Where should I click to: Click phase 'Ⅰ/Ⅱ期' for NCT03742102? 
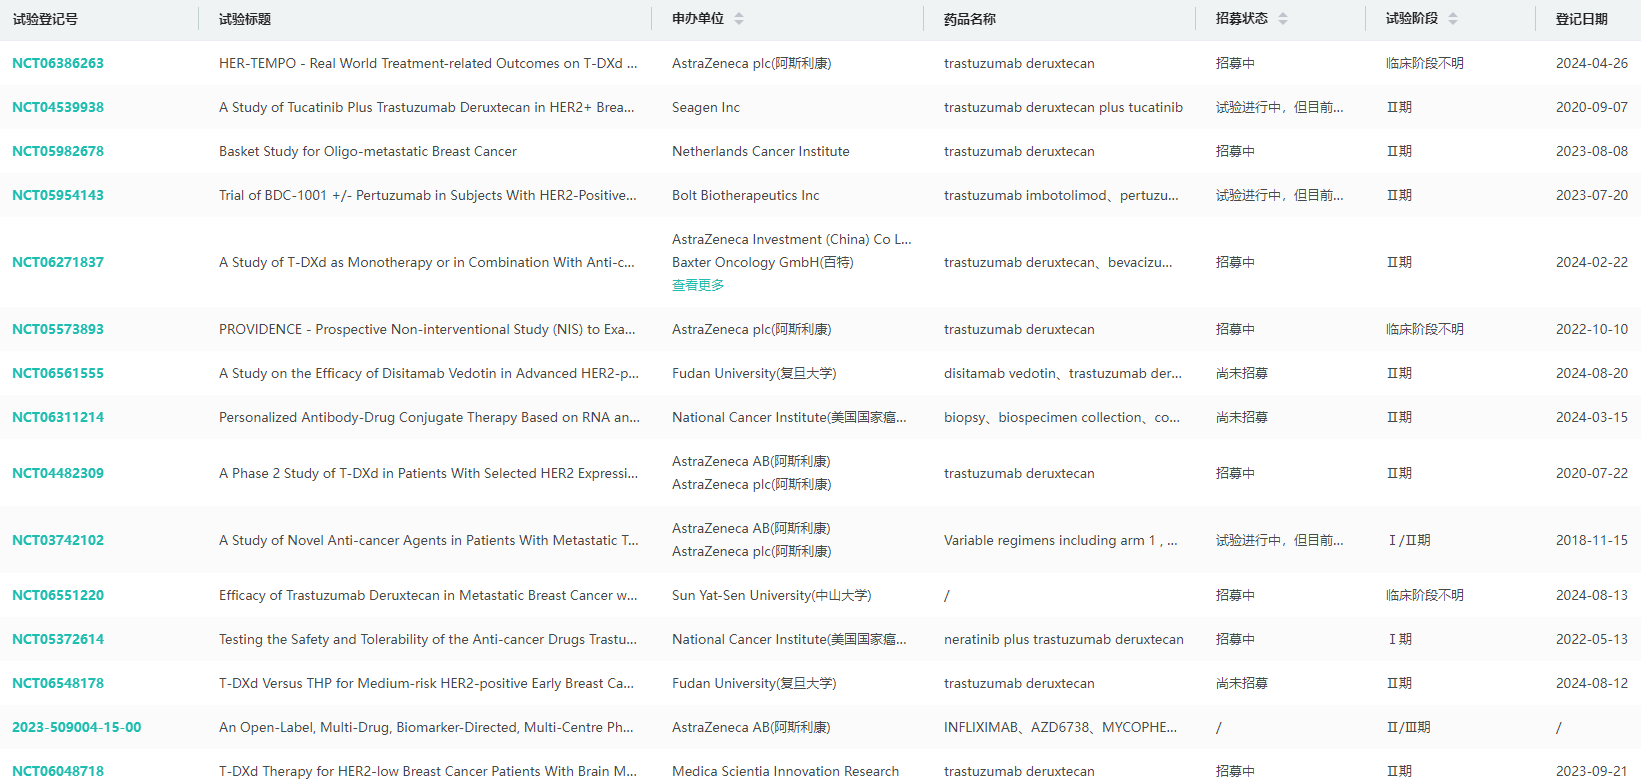point(1408,540)
